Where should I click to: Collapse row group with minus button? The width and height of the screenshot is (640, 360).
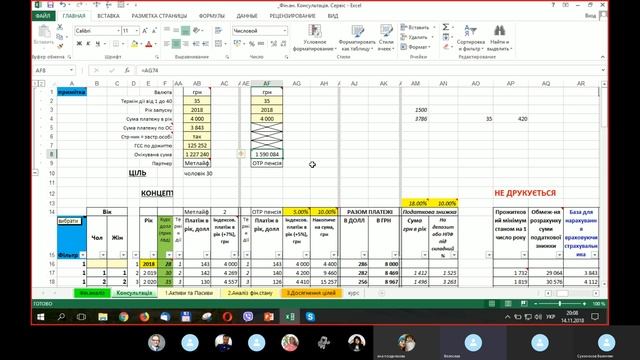tap(36, 173)
